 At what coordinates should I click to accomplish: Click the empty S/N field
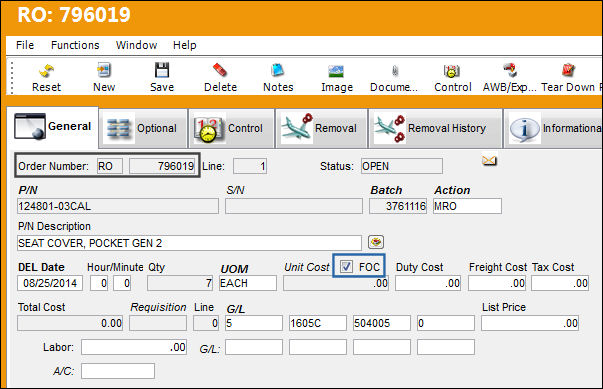pyautogui.click(x=294, y=206)
